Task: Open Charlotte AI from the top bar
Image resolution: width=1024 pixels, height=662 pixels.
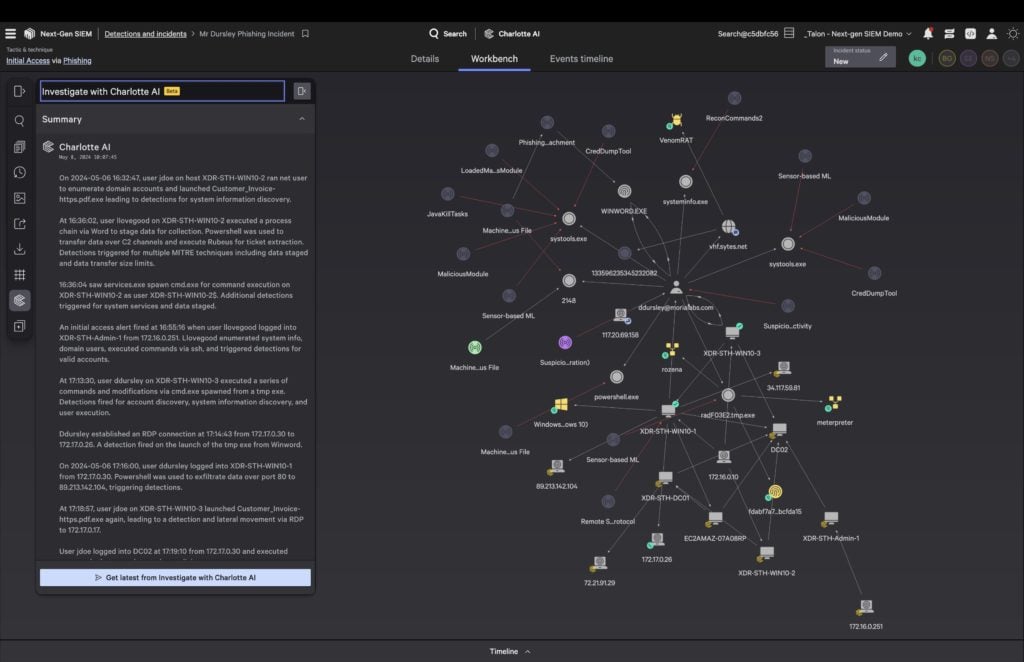Action: coord(512,33)
